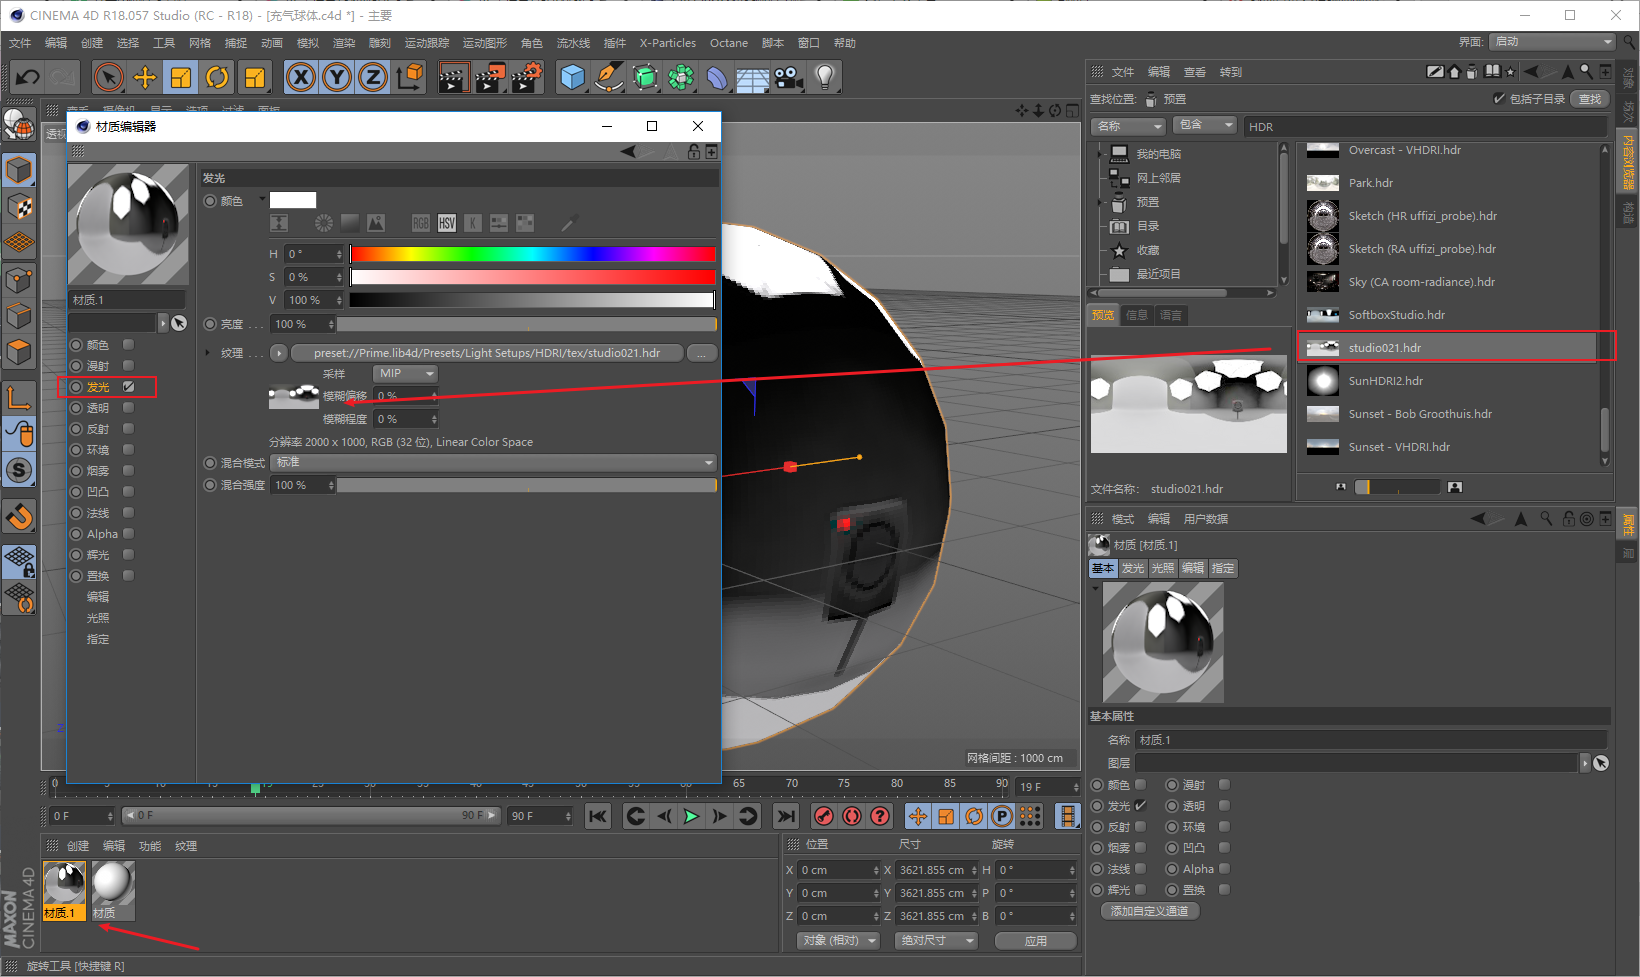Toggle Y axis lock icon
This screenshot has height=977, width=1640.
coord(337,77)
